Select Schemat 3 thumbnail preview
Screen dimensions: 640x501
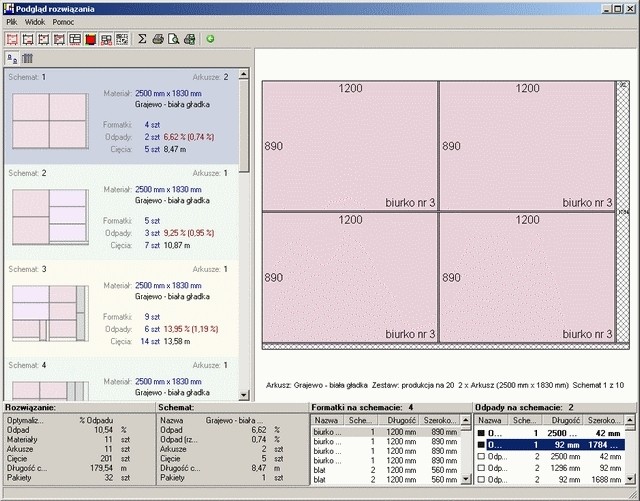point(50,313)
